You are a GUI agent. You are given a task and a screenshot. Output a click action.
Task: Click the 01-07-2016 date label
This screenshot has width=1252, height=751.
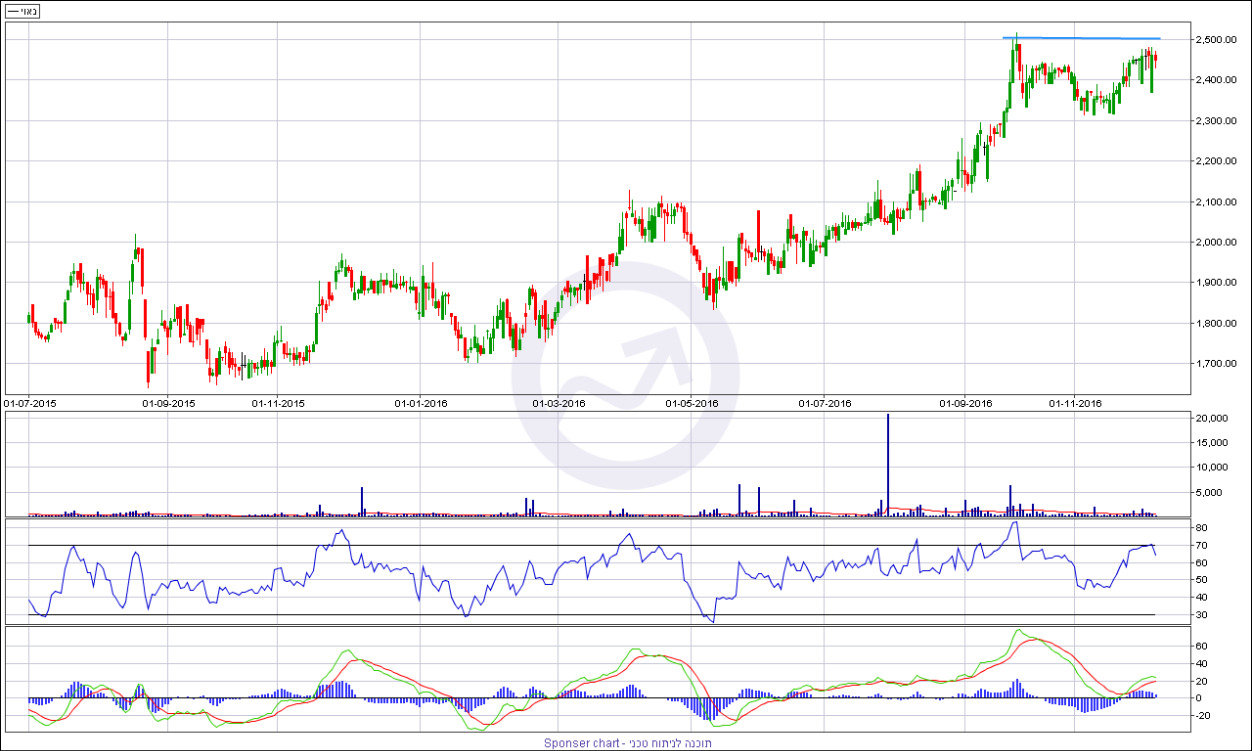tap(825, 404)
